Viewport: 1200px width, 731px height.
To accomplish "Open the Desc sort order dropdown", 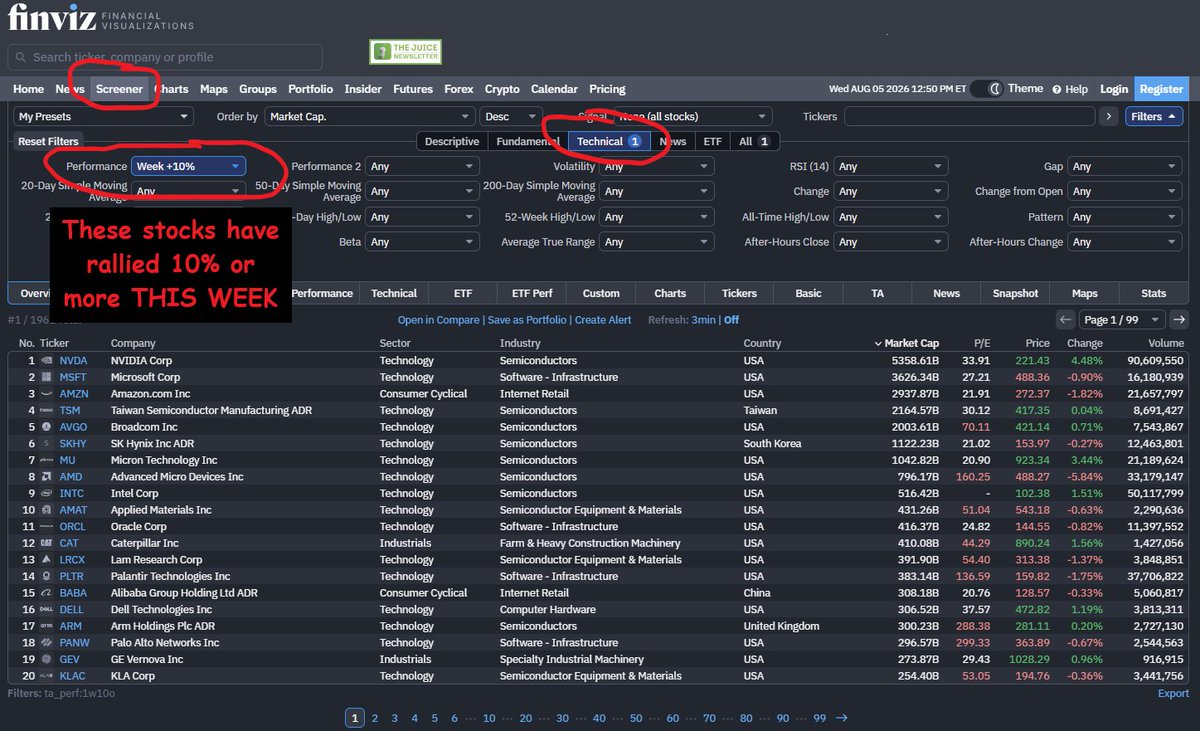I will [511, 116].
